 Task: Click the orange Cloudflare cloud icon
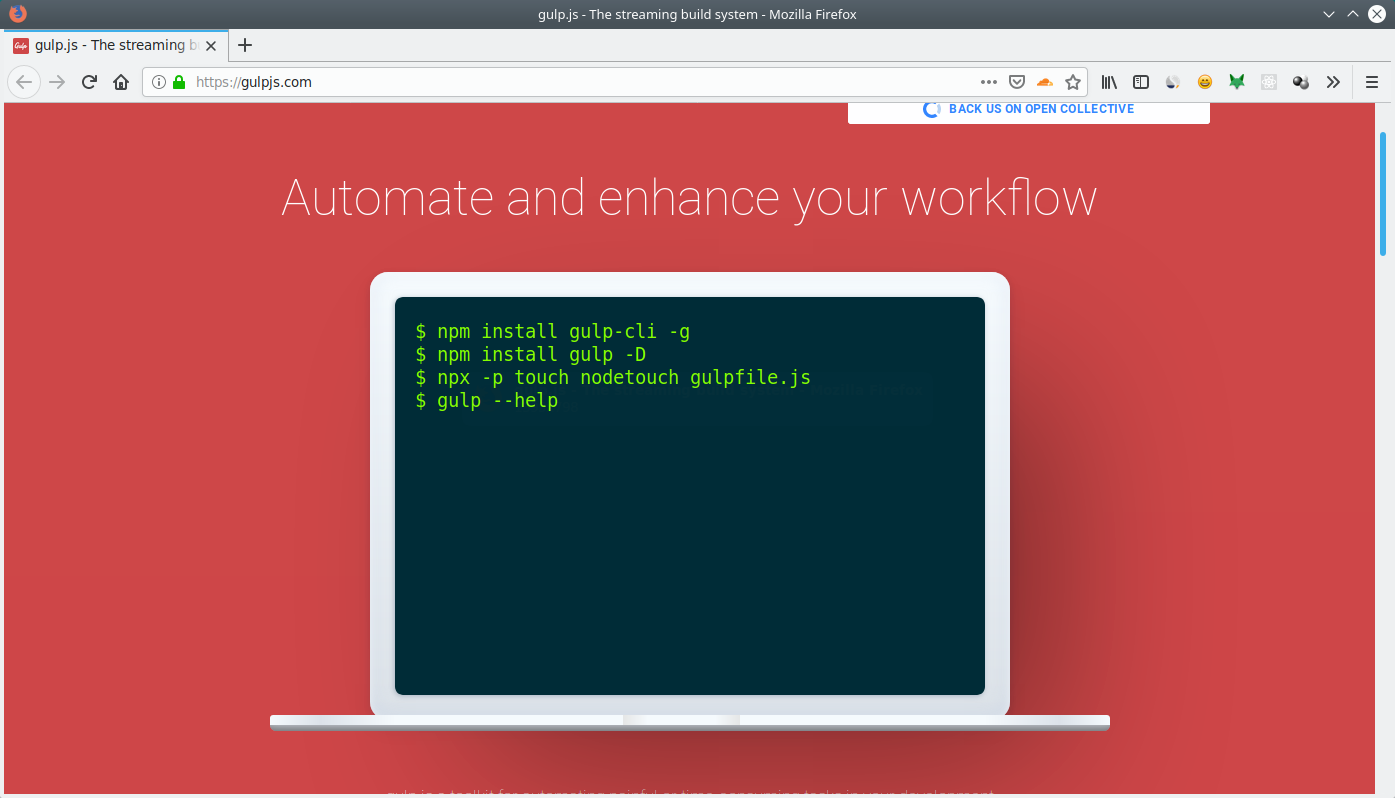[x=1045, y=82]
